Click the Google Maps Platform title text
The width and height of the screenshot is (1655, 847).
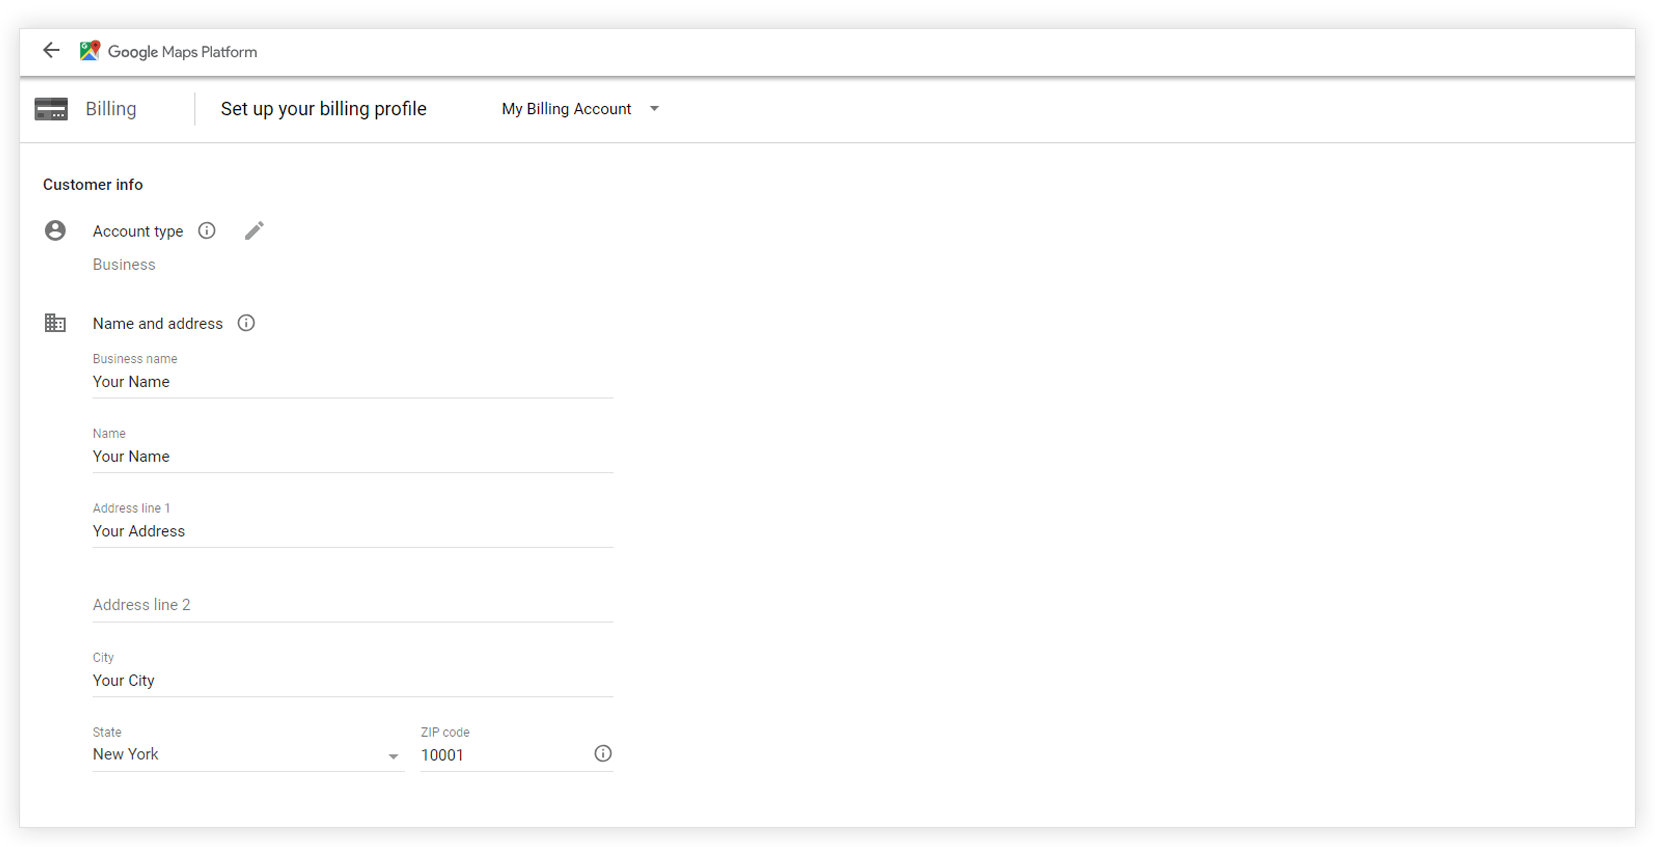tap(182, 52)
